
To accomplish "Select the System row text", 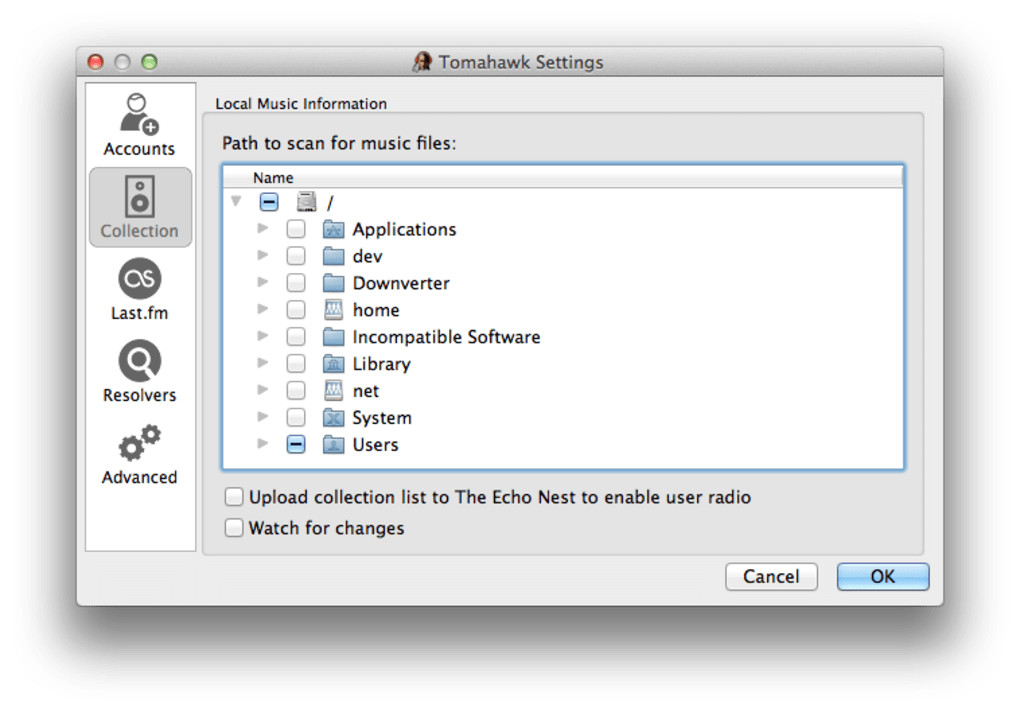I will [x=382, y=418].
